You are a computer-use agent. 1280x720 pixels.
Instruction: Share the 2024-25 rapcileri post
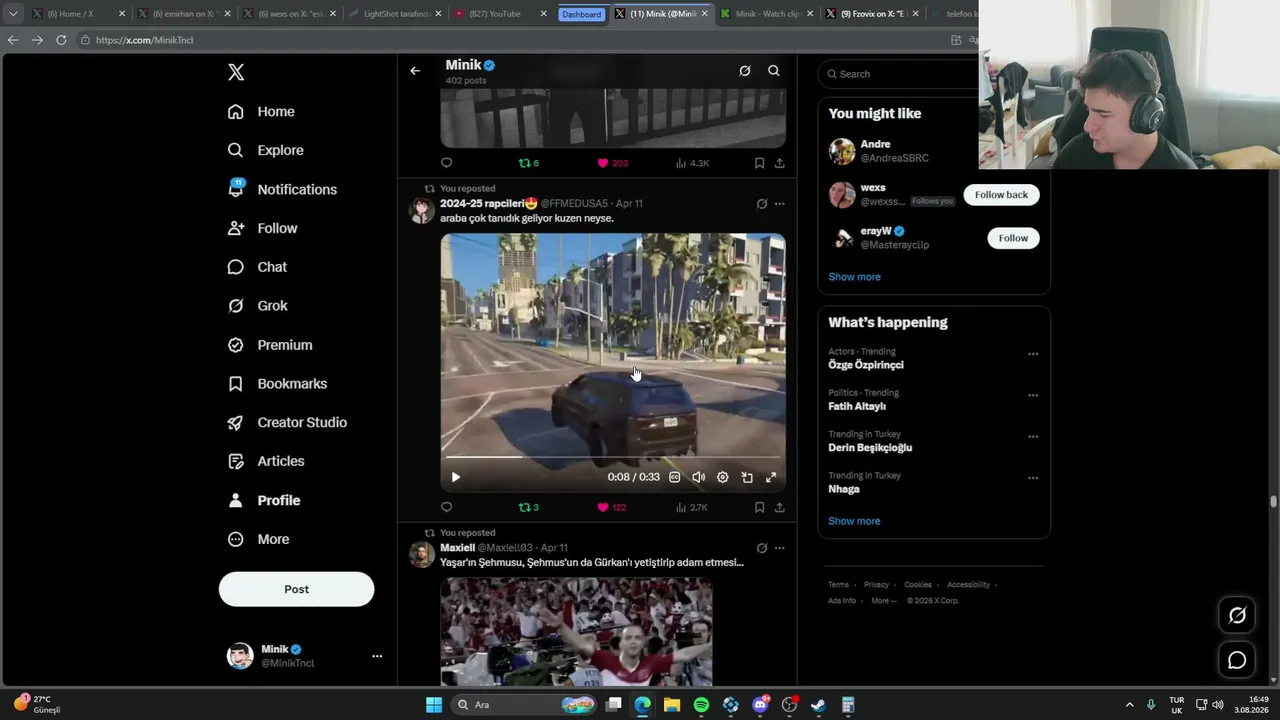780,508
